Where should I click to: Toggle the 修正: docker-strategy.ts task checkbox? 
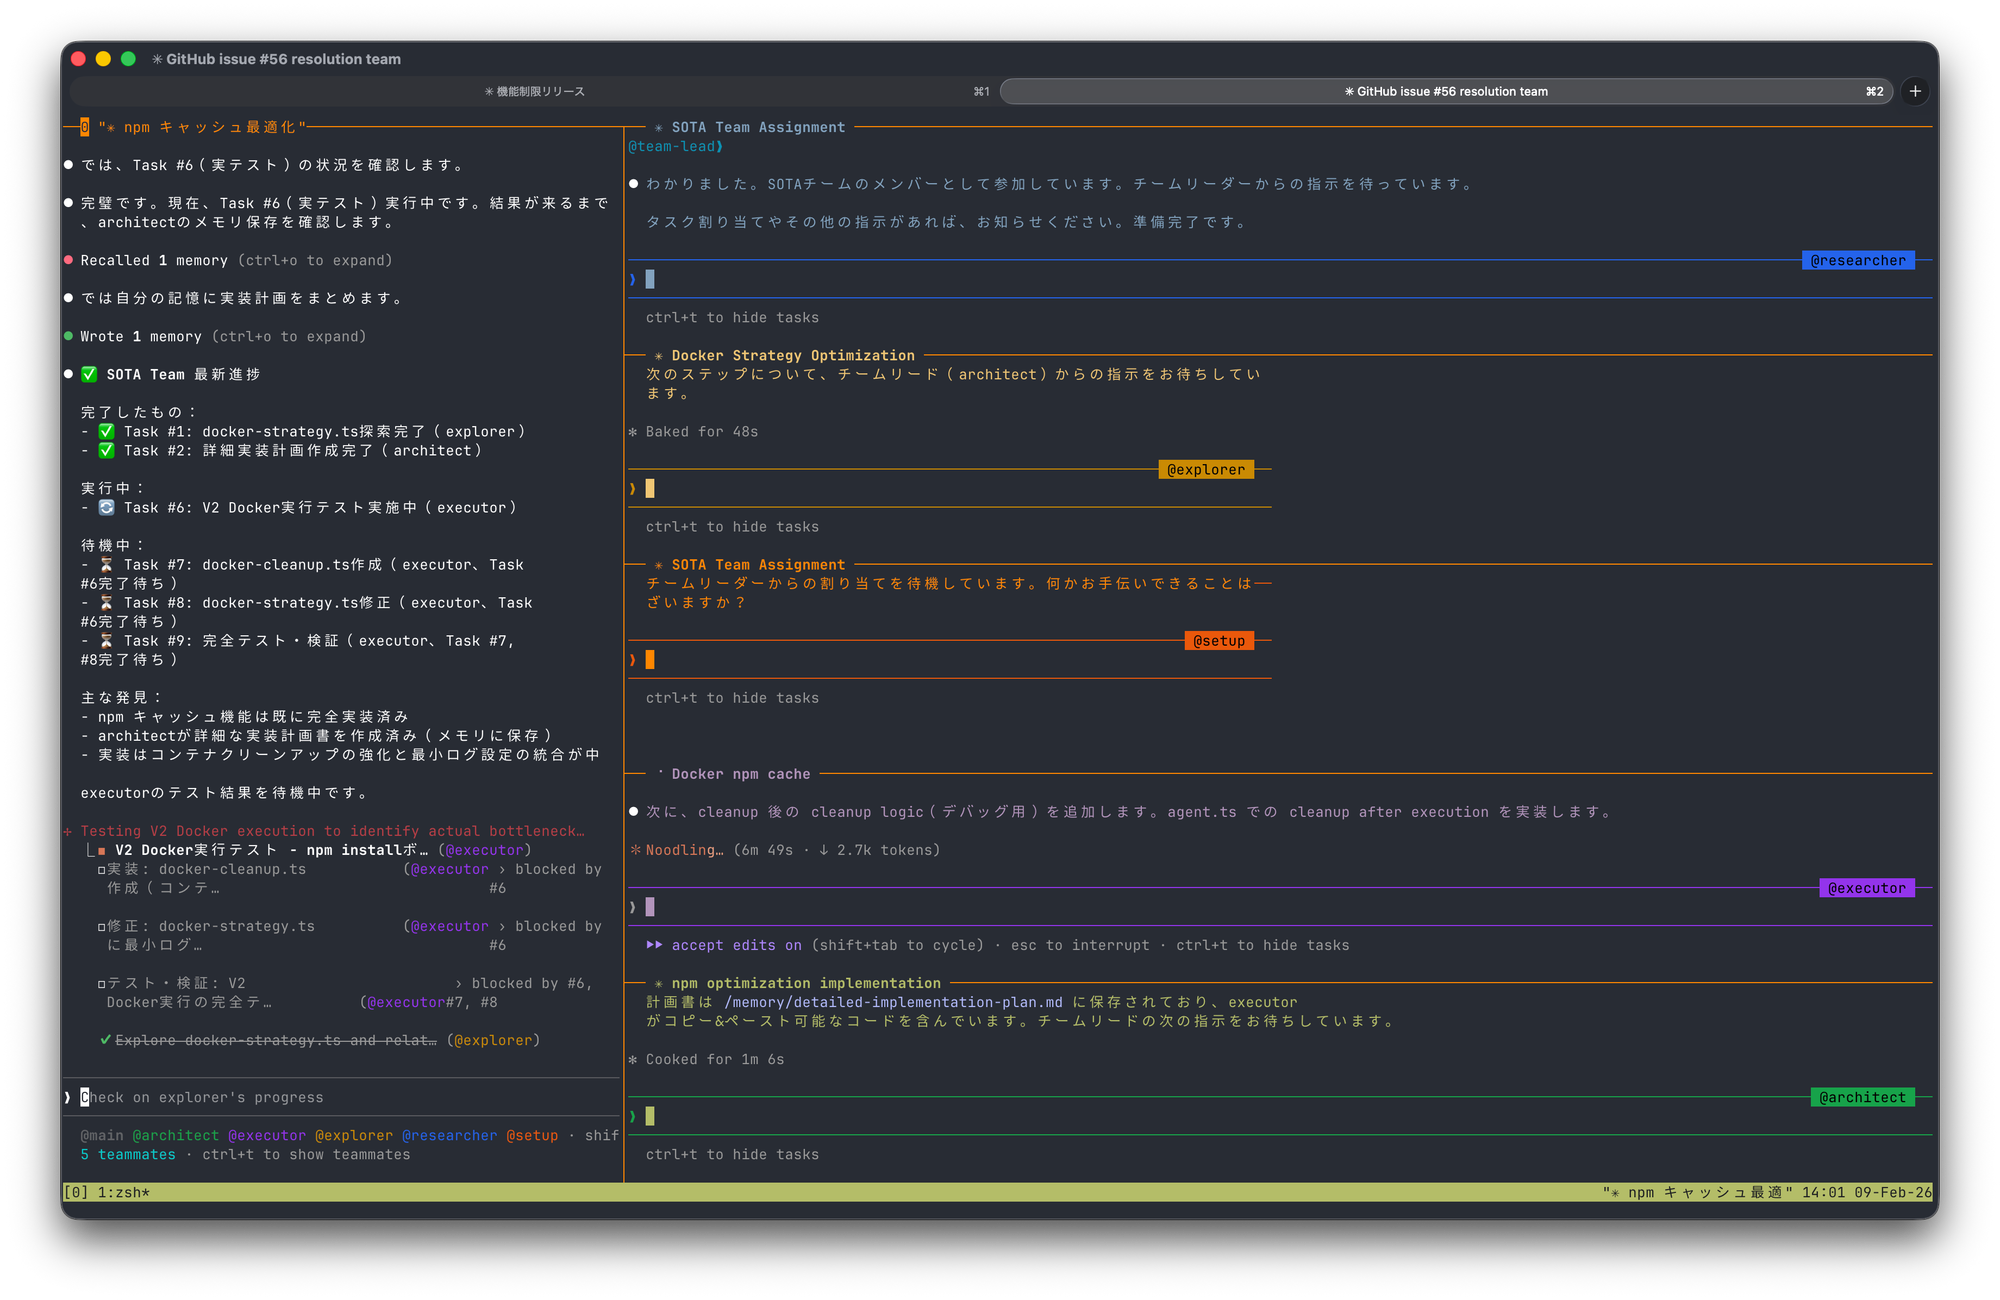click(x=101, y=927)
